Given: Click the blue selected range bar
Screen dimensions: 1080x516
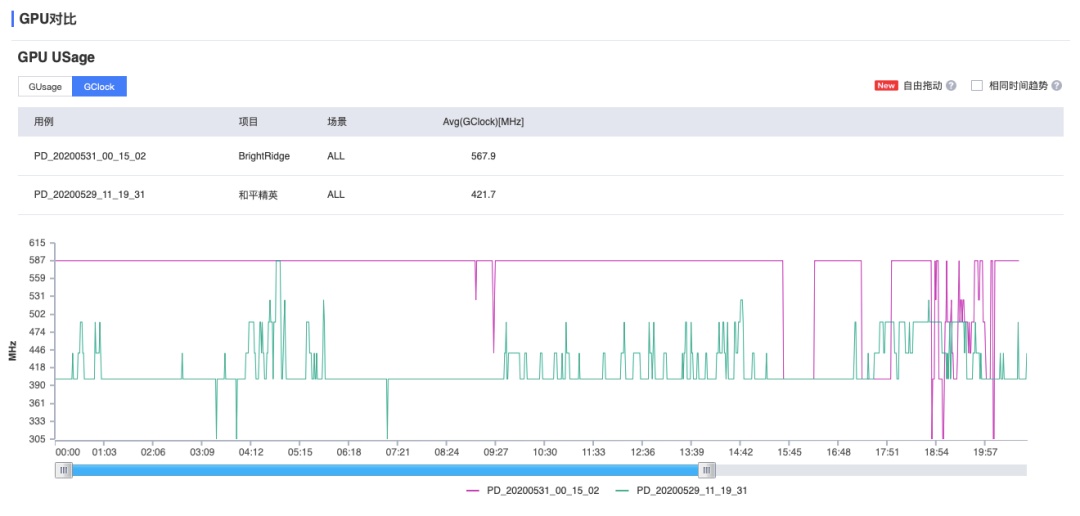Looking at the screenshot, I should 386,470.
